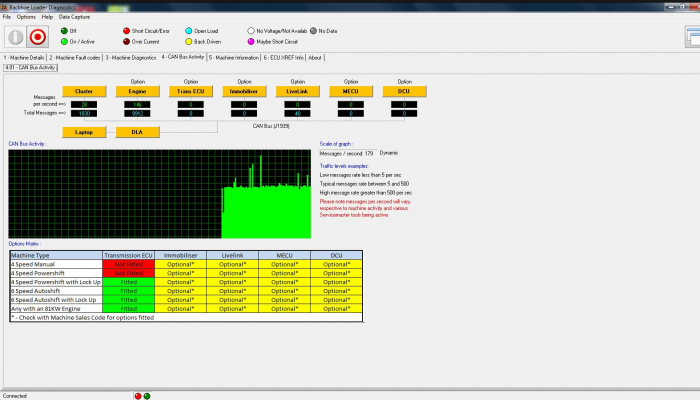Open the Data Capture menu

point(75,17)
